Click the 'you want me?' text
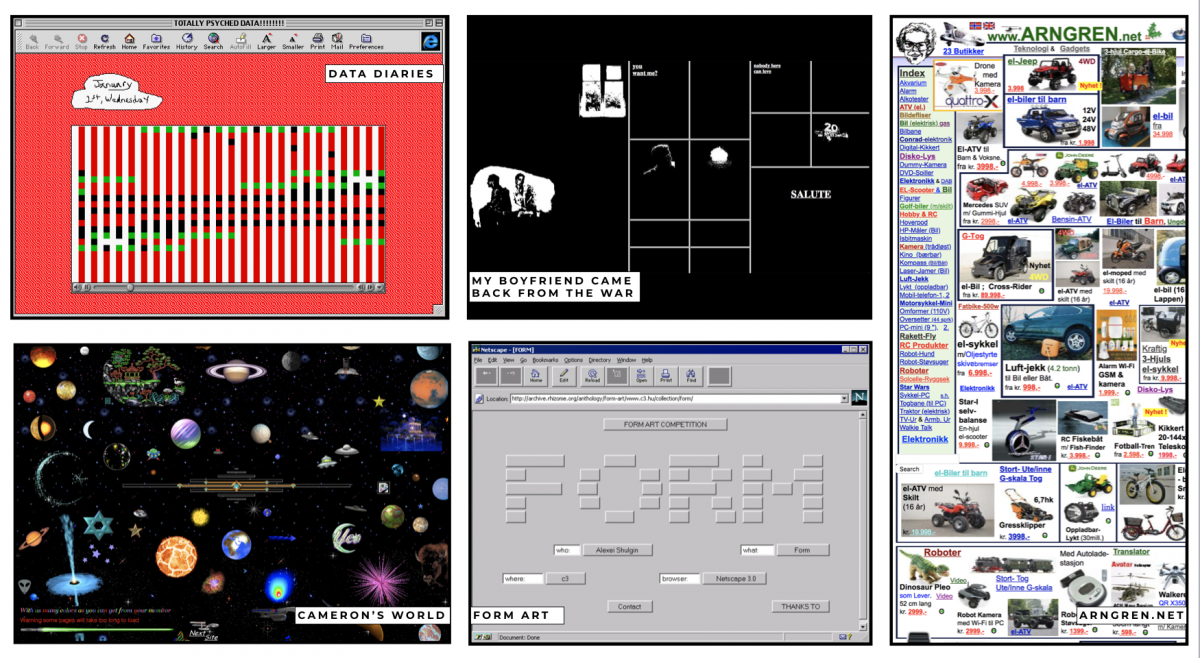The width and height of the screenshot is (1200, 658). [645, 71]
